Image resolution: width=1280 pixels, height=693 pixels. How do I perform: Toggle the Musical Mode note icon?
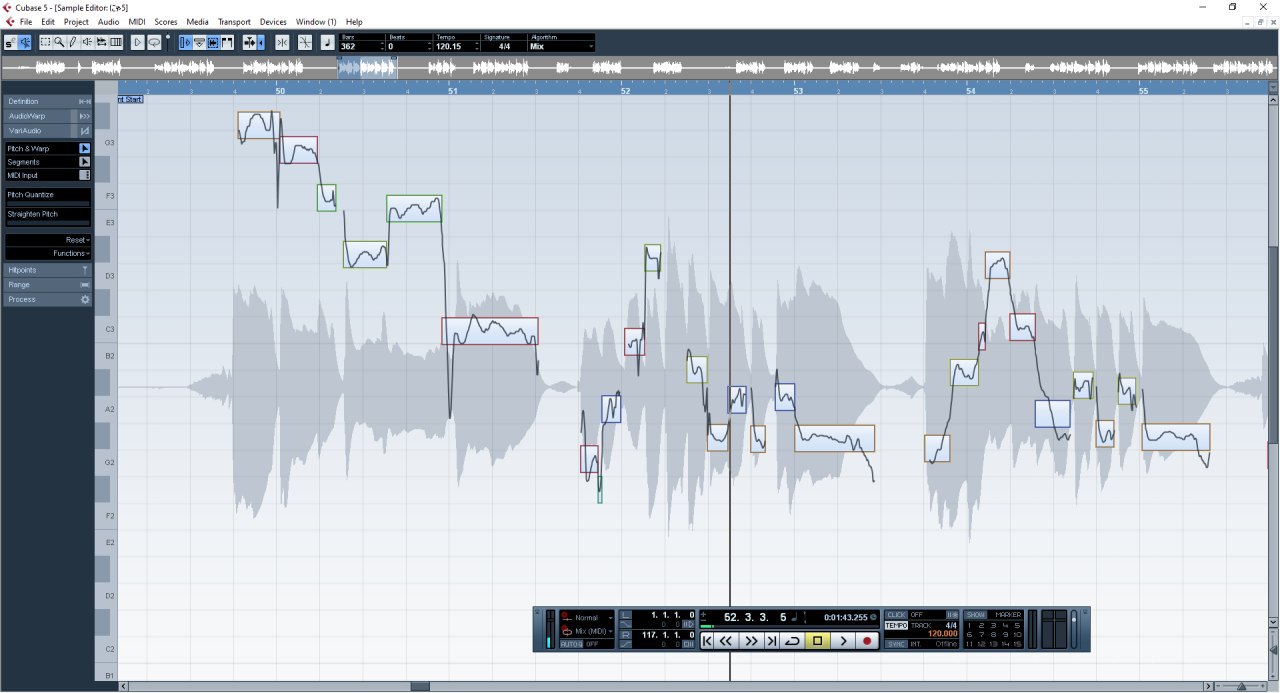coord(327,43)
